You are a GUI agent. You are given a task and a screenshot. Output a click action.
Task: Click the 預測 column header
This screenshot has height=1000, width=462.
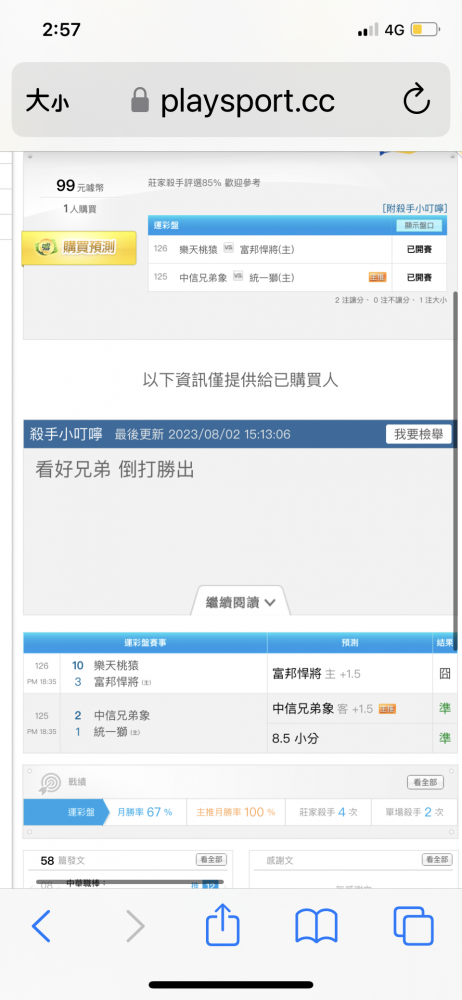[x=350, y=642]
